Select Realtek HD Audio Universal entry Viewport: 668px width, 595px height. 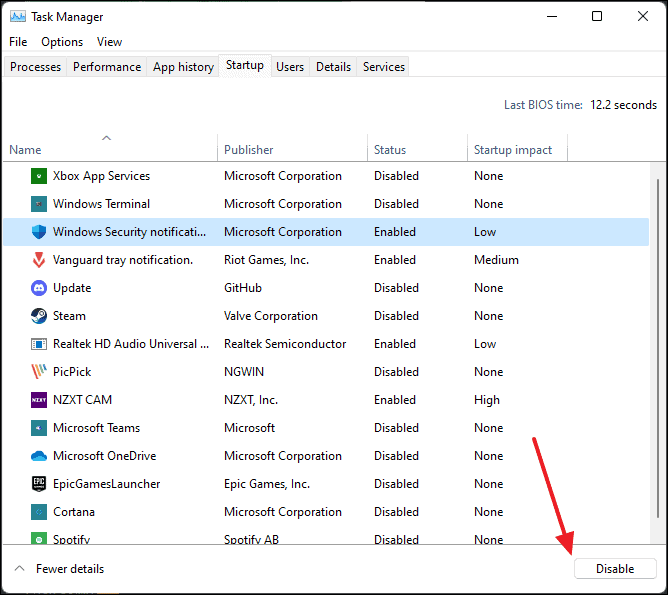[131, 344]
